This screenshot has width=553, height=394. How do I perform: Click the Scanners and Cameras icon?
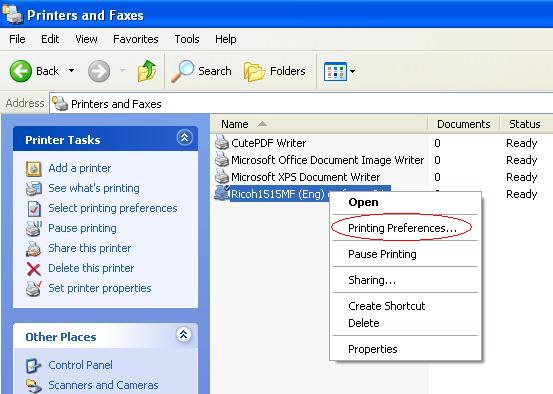pyautogui.click(x=34, y=386)
